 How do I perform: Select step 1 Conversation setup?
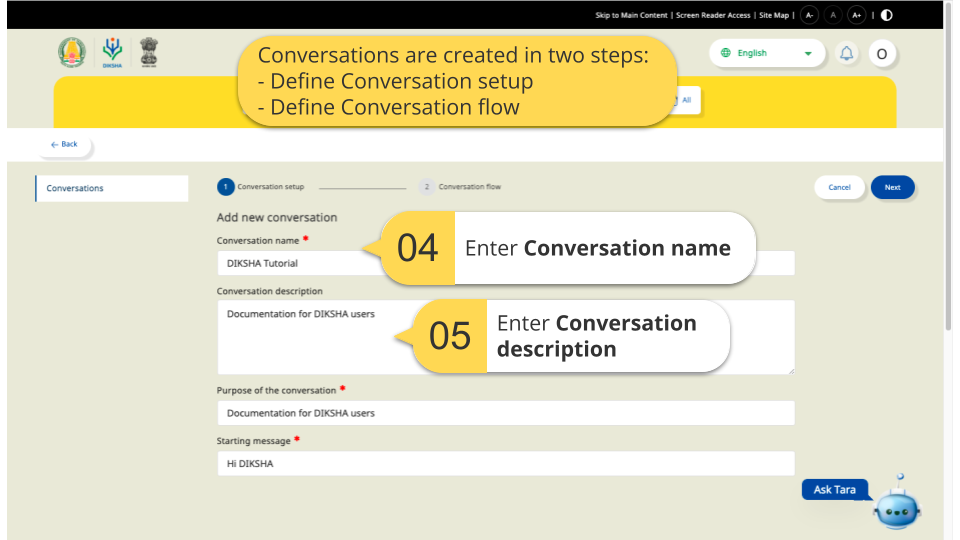pos(262,187)
